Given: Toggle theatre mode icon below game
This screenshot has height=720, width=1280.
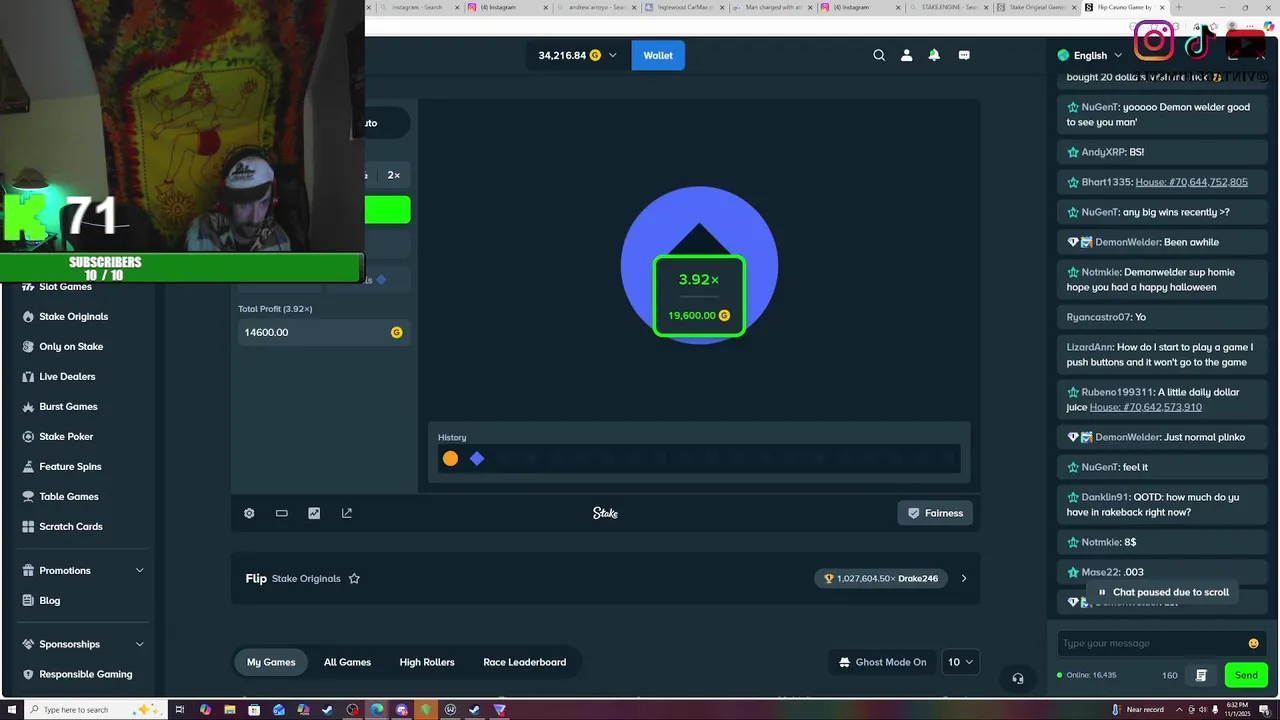Looking at the screenshot, I should pos(282,513).
